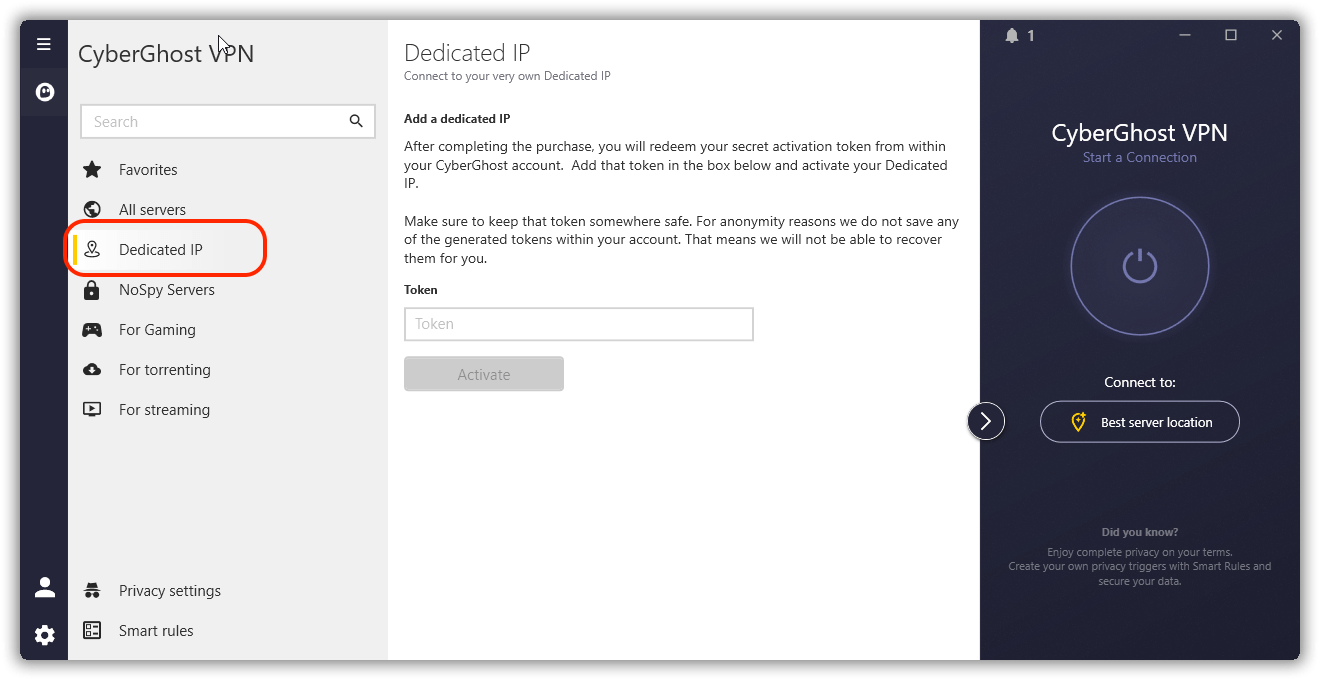Open the account profile icon
1320x680 pixels.
pos(45,588)
